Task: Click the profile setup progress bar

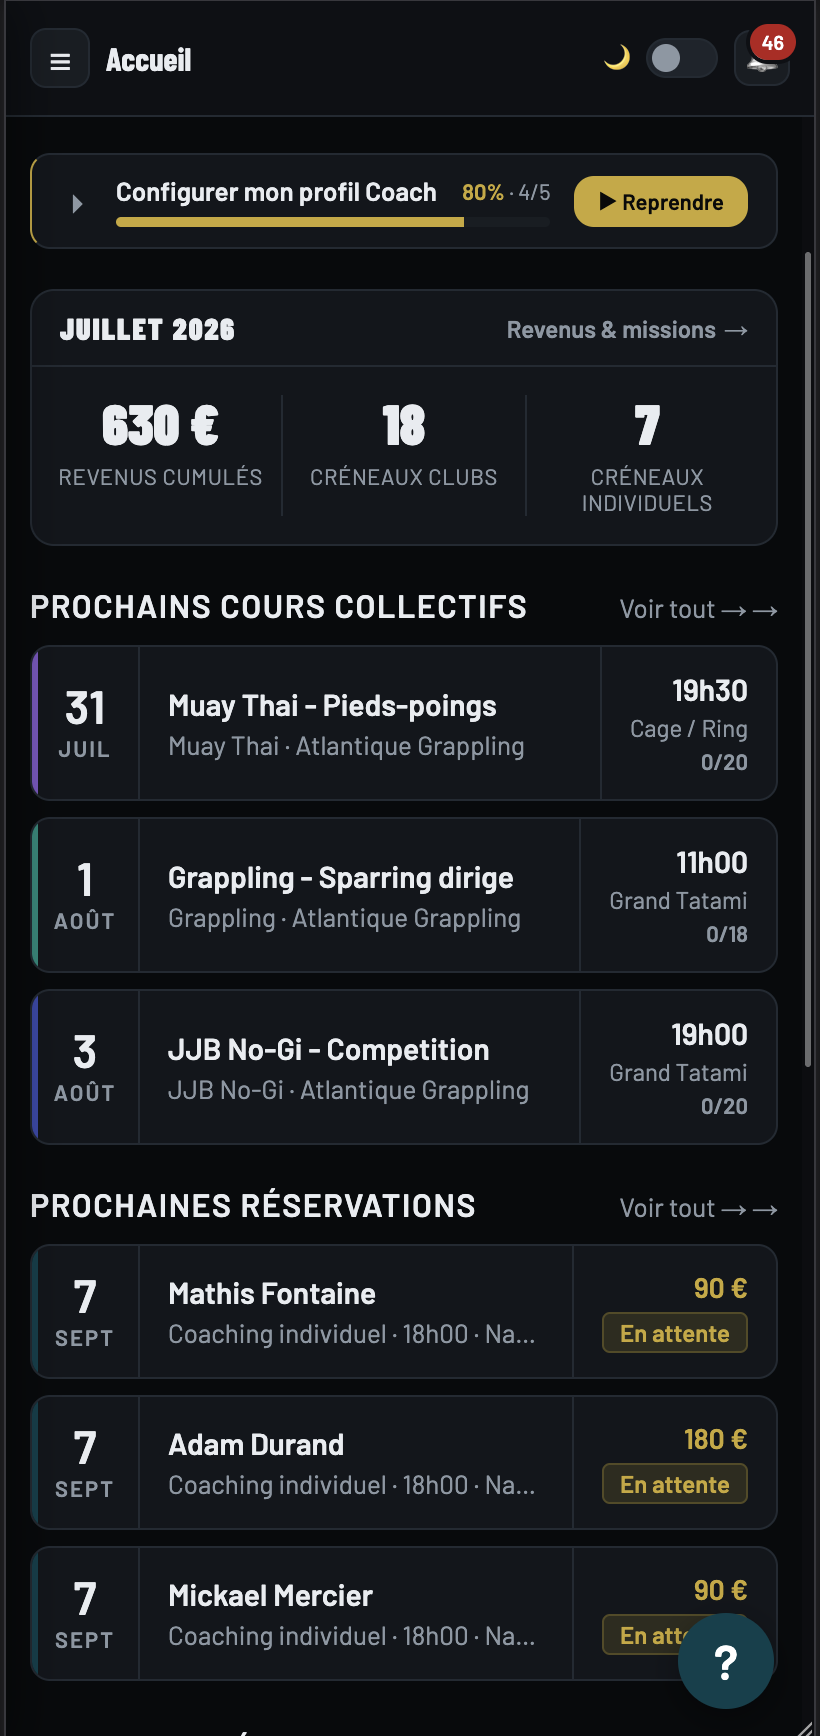Action: coord(333,222)
